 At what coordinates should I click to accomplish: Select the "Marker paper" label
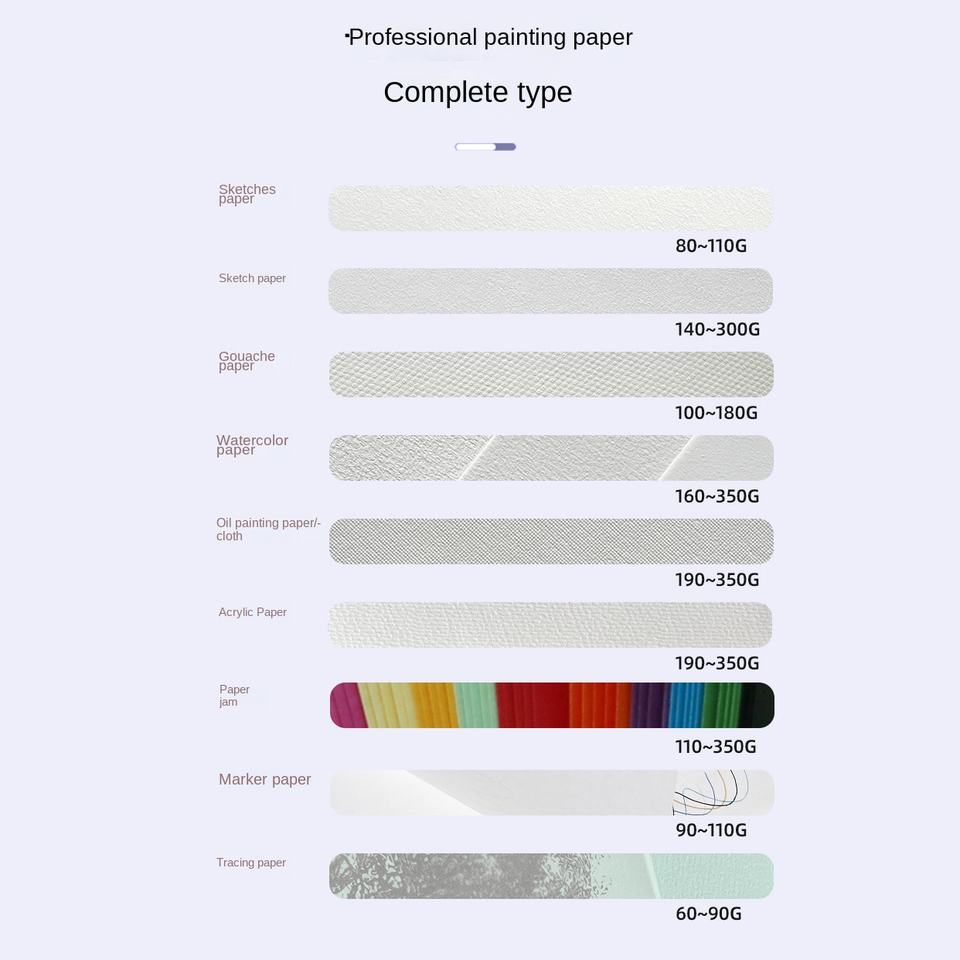click(x=265, y=779)
